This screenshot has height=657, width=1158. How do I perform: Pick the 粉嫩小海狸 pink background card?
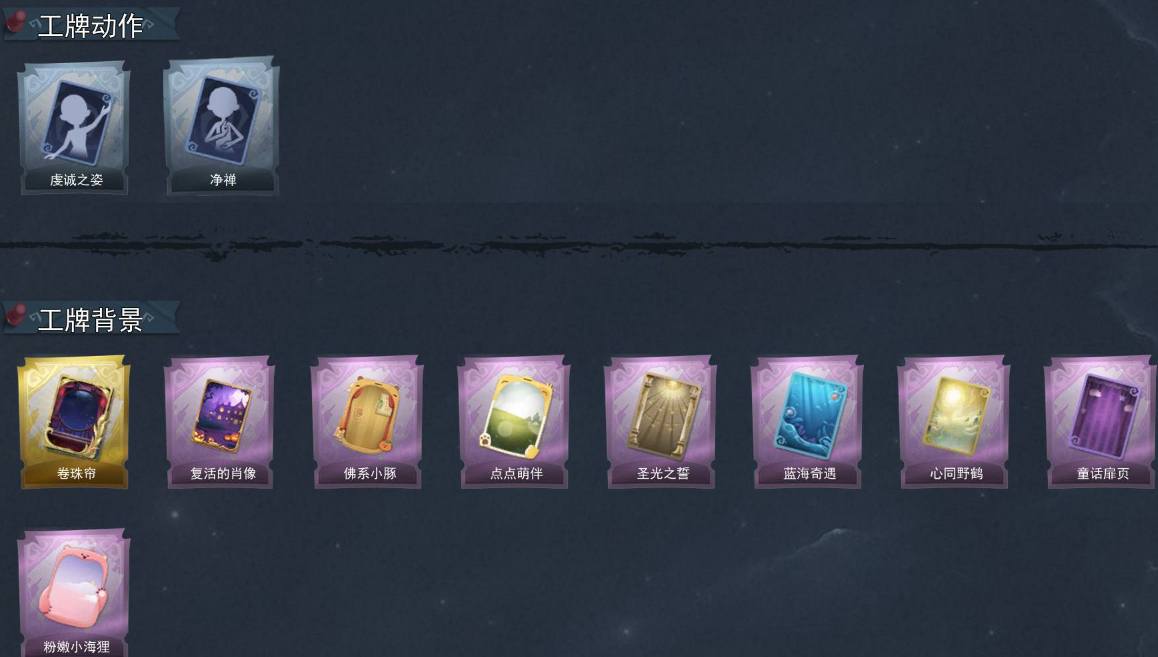(74, 593)
